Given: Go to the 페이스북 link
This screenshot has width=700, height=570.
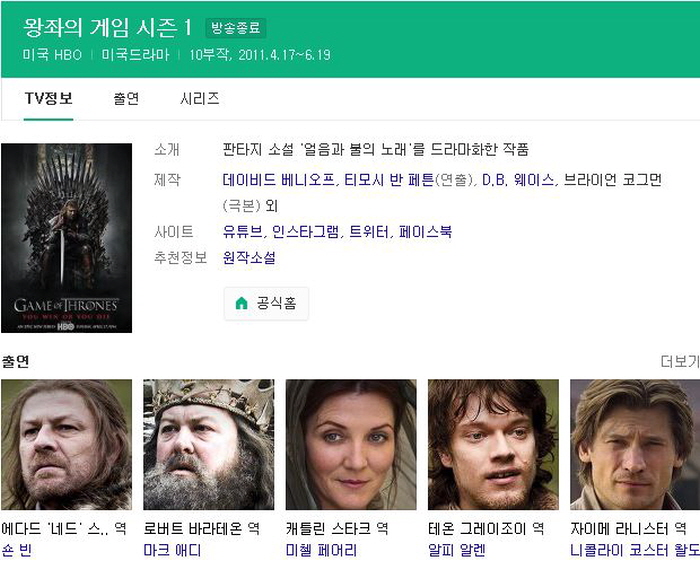Looking at the screenshot, I should 424,232.
